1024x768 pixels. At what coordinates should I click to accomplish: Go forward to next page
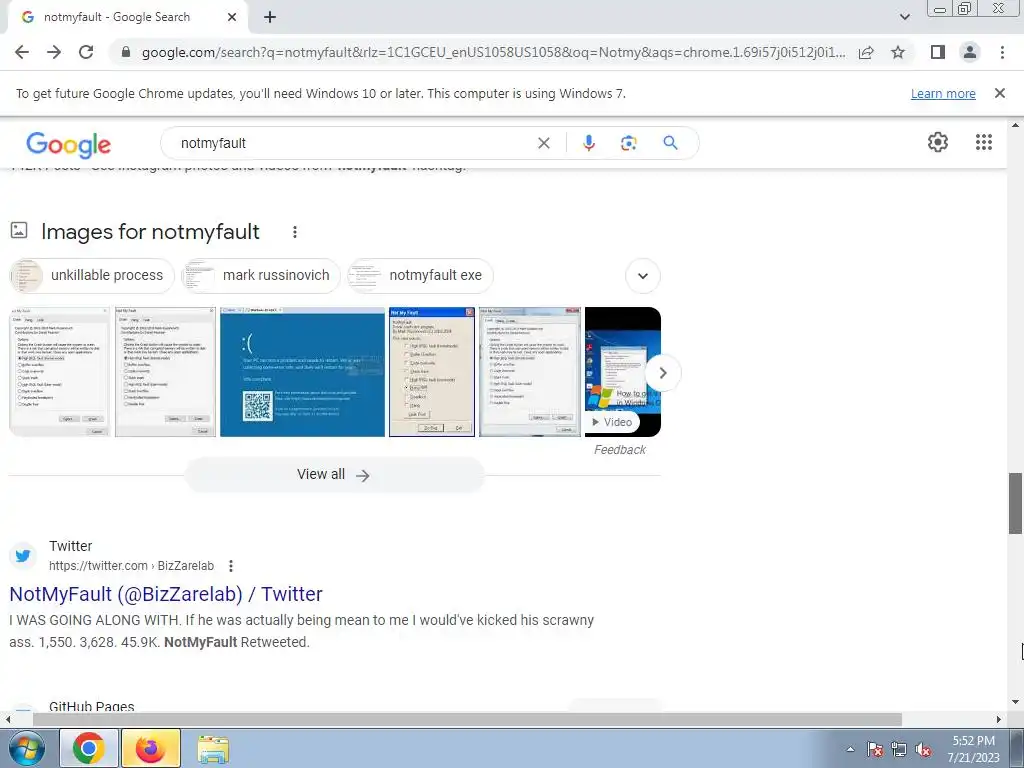pyautogui.click(x=54, y=52)
